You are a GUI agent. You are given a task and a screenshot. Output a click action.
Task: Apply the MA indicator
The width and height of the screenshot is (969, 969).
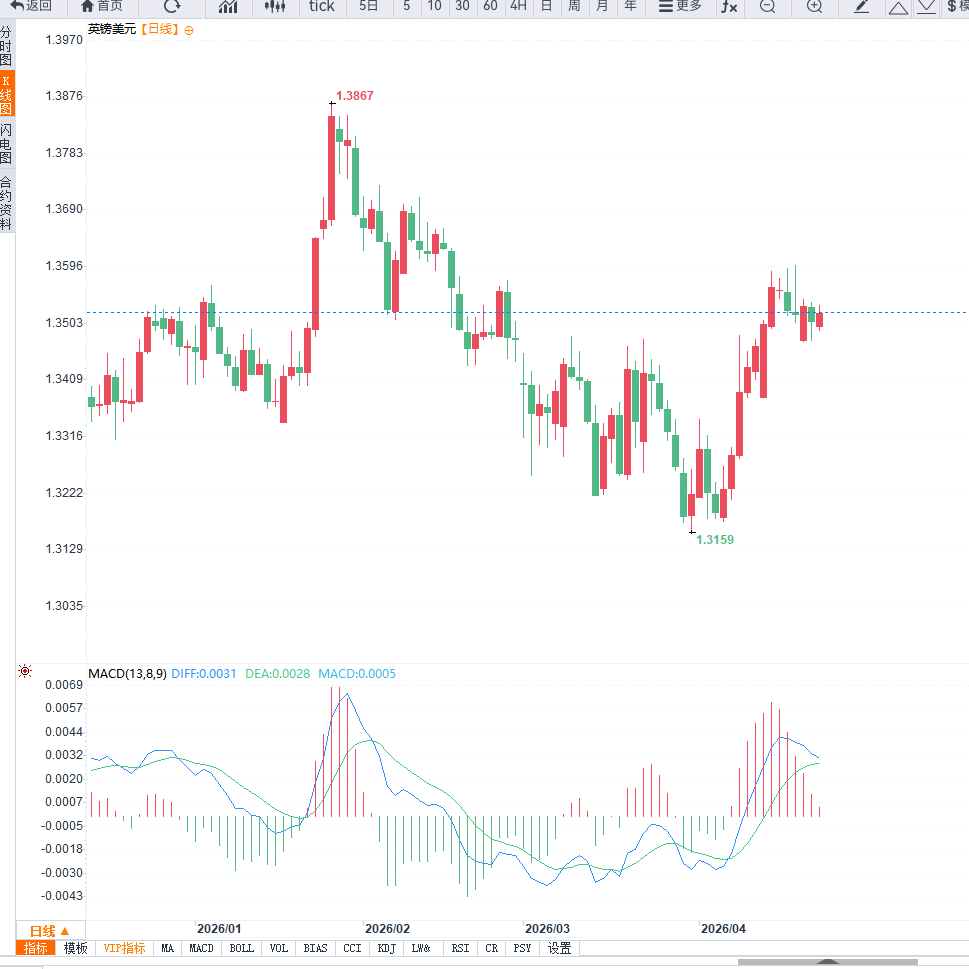click(167, 948)
